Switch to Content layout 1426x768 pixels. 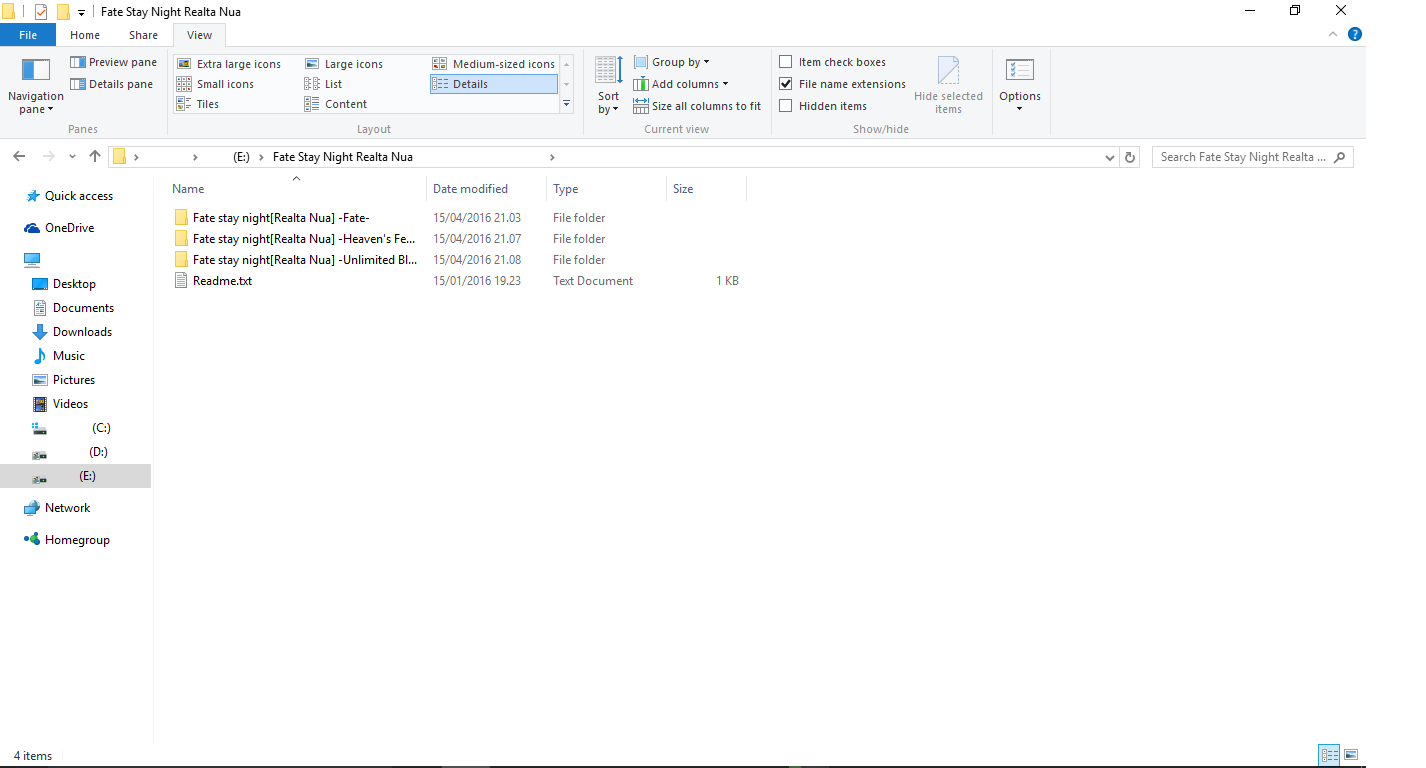pos(336,104)
